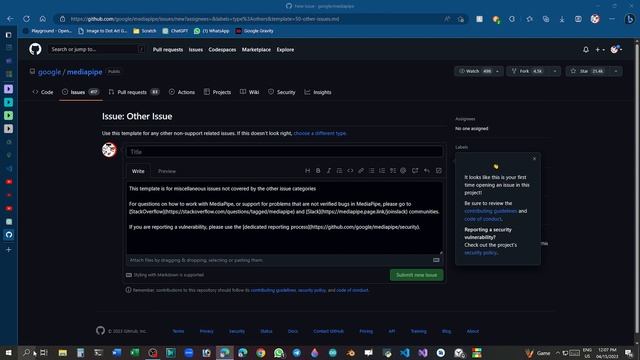Open the Issues repository tab
The image size is (640, 360).
click(81, 92)
